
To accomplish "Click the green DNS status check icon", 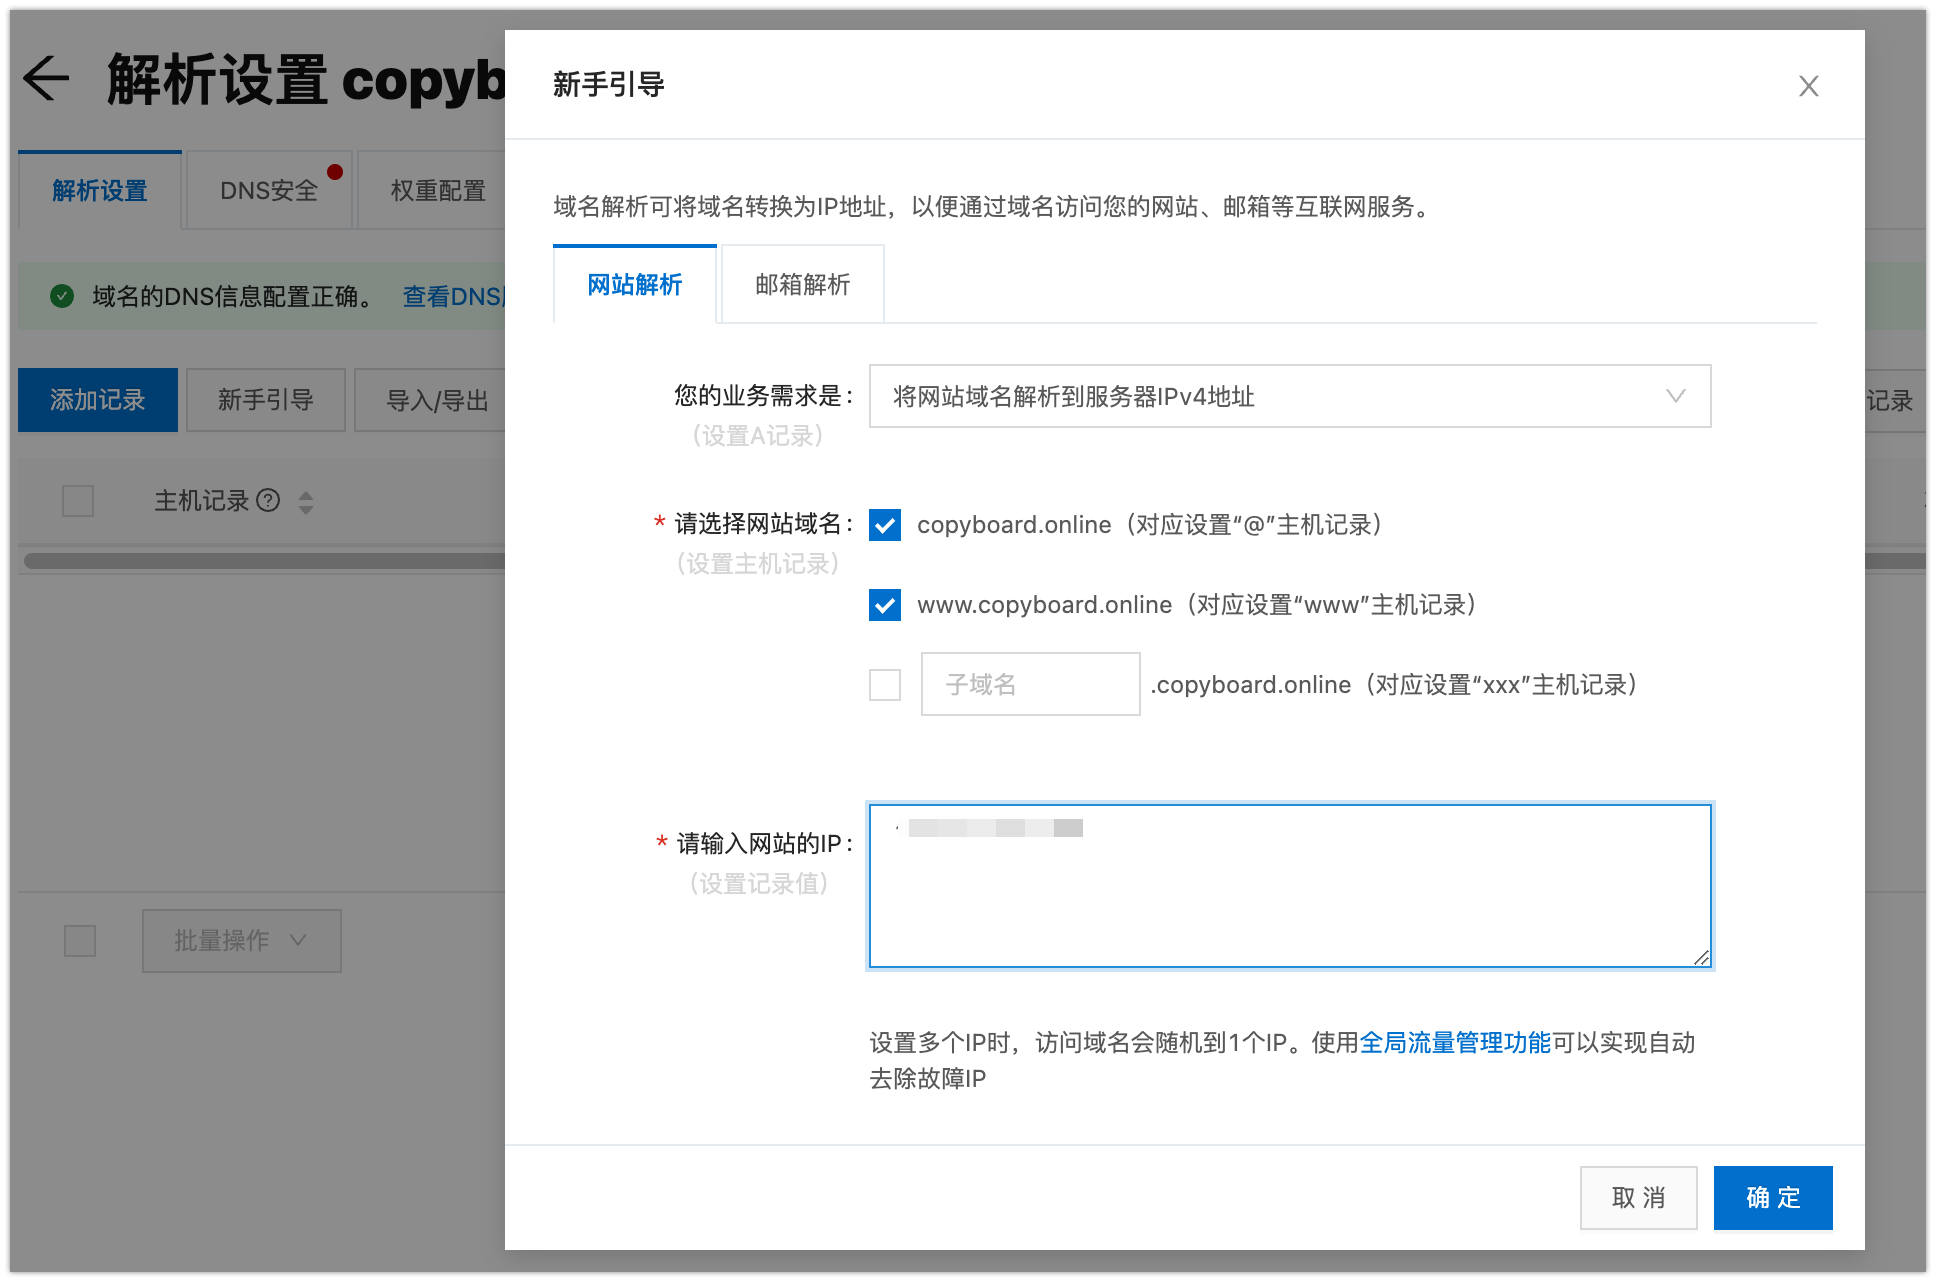I will coord(62,296).
